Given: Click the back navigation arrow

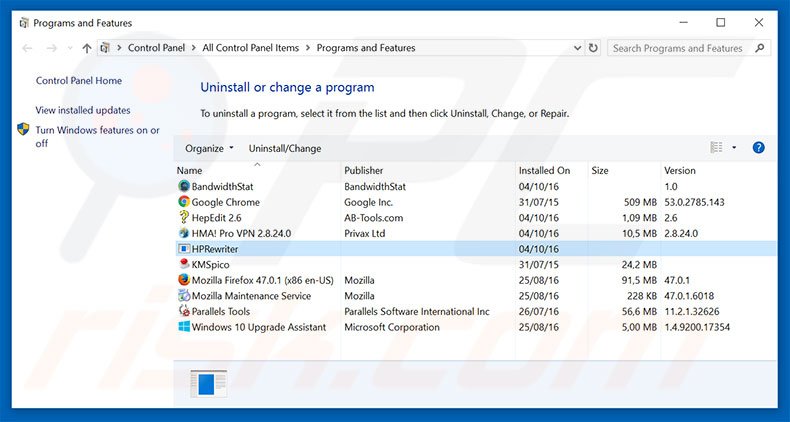Looking at the screenshot, I should [27, 48].
